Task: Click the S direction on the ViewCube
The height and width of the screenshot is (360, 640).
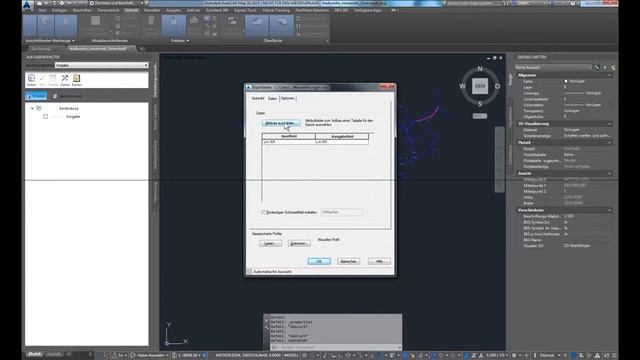Action: click(x=480, y=104)
